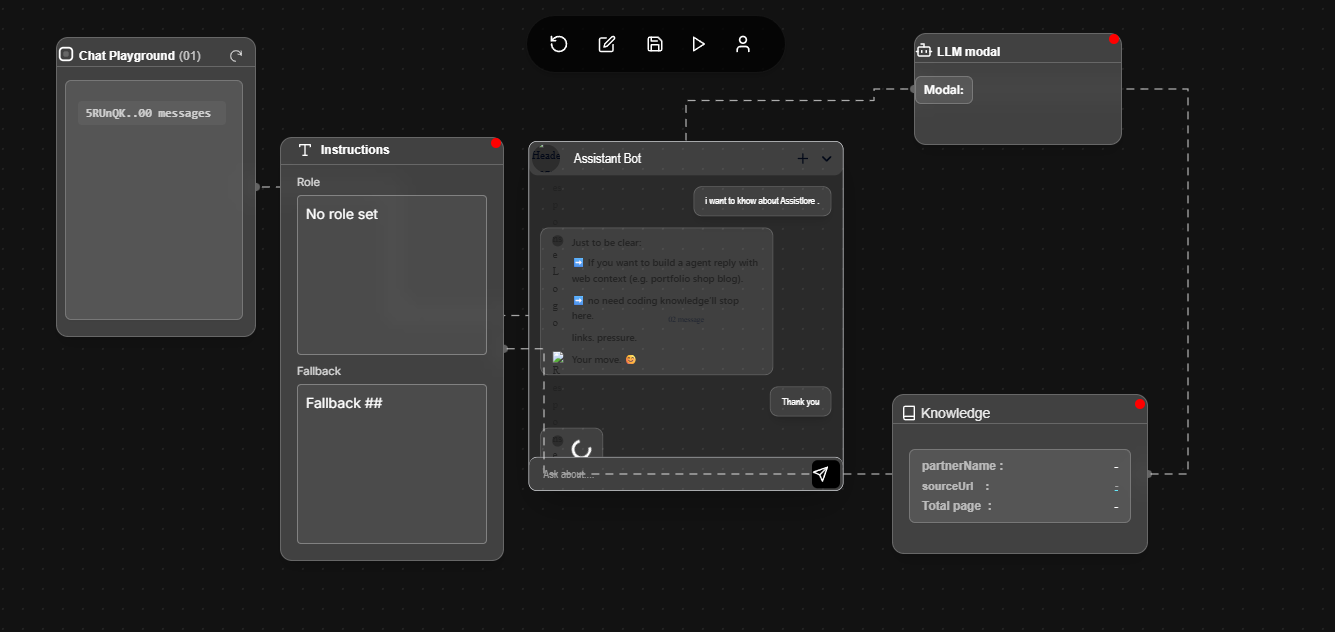The height and width of the screenshot is (632, 1335).
Task: Open the edit icon in the top toolbar
Action: 606,44
